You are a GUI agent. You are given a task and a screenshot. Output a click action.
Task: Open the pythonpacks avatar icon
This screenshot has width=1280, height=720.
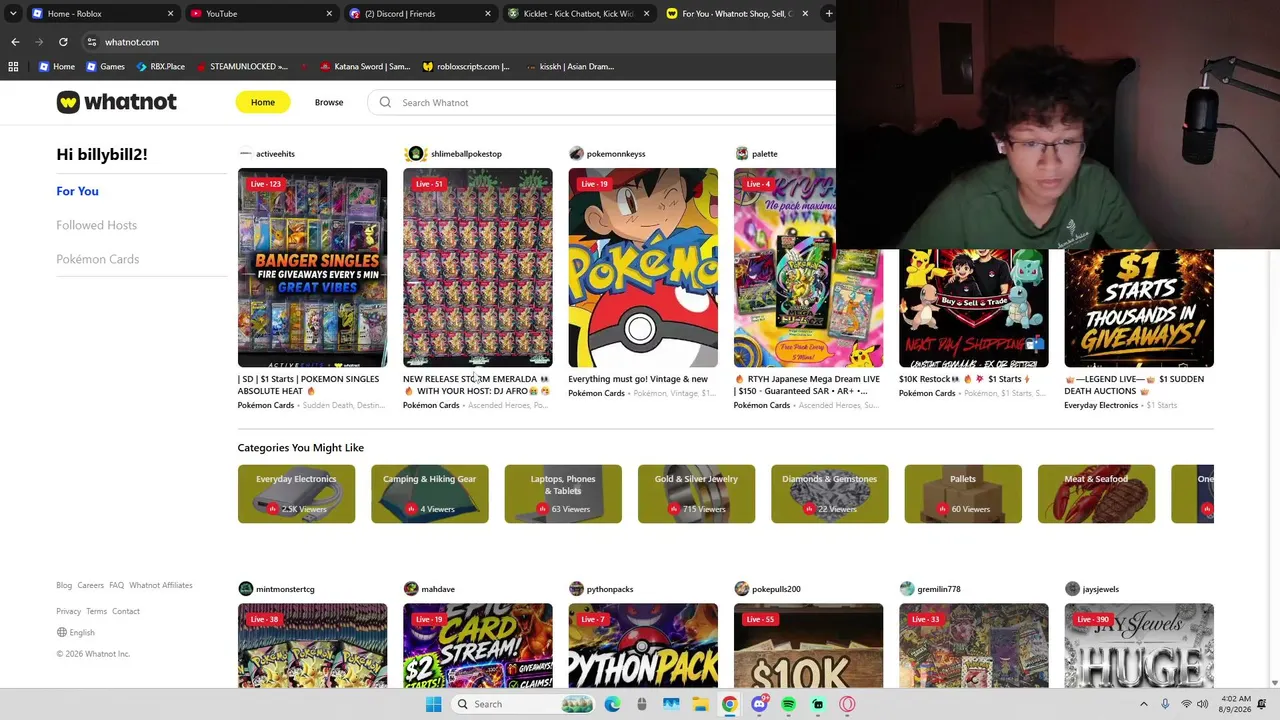[x=576, y=589]
